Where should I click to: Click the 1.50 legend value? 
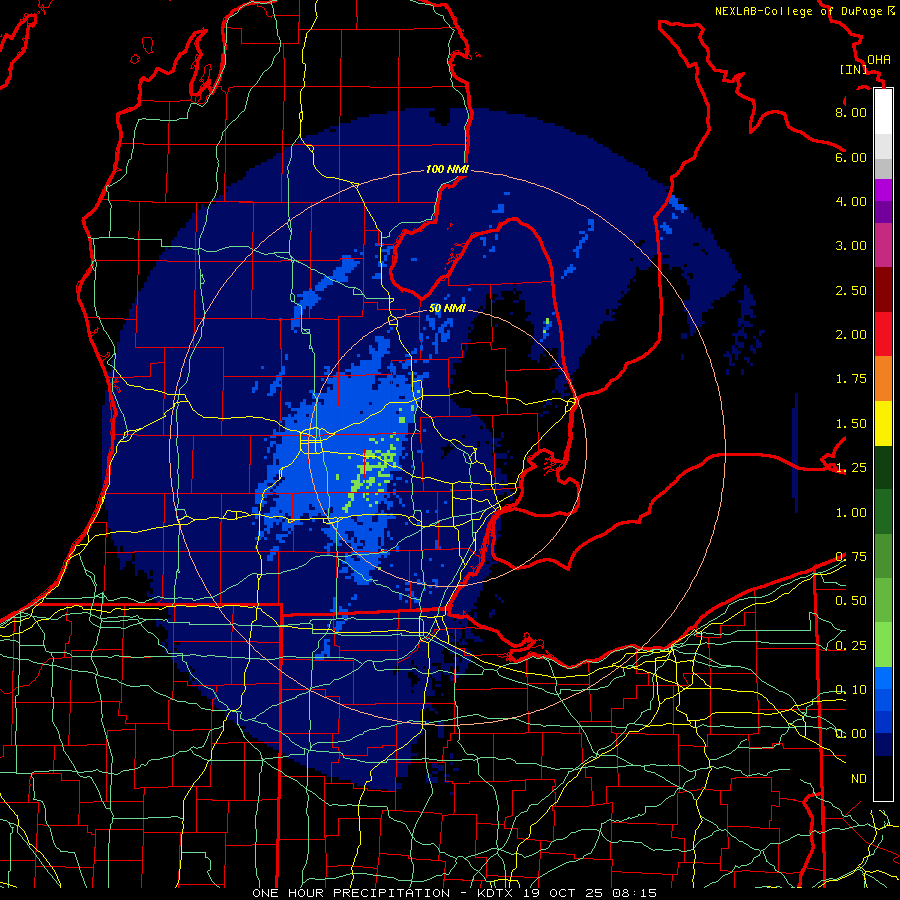coord(851,424)
